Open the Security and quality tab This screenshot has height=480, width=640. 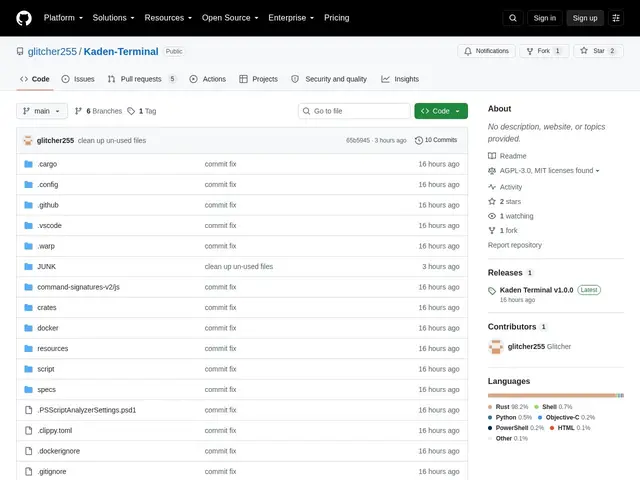click(x=329, y=79)
